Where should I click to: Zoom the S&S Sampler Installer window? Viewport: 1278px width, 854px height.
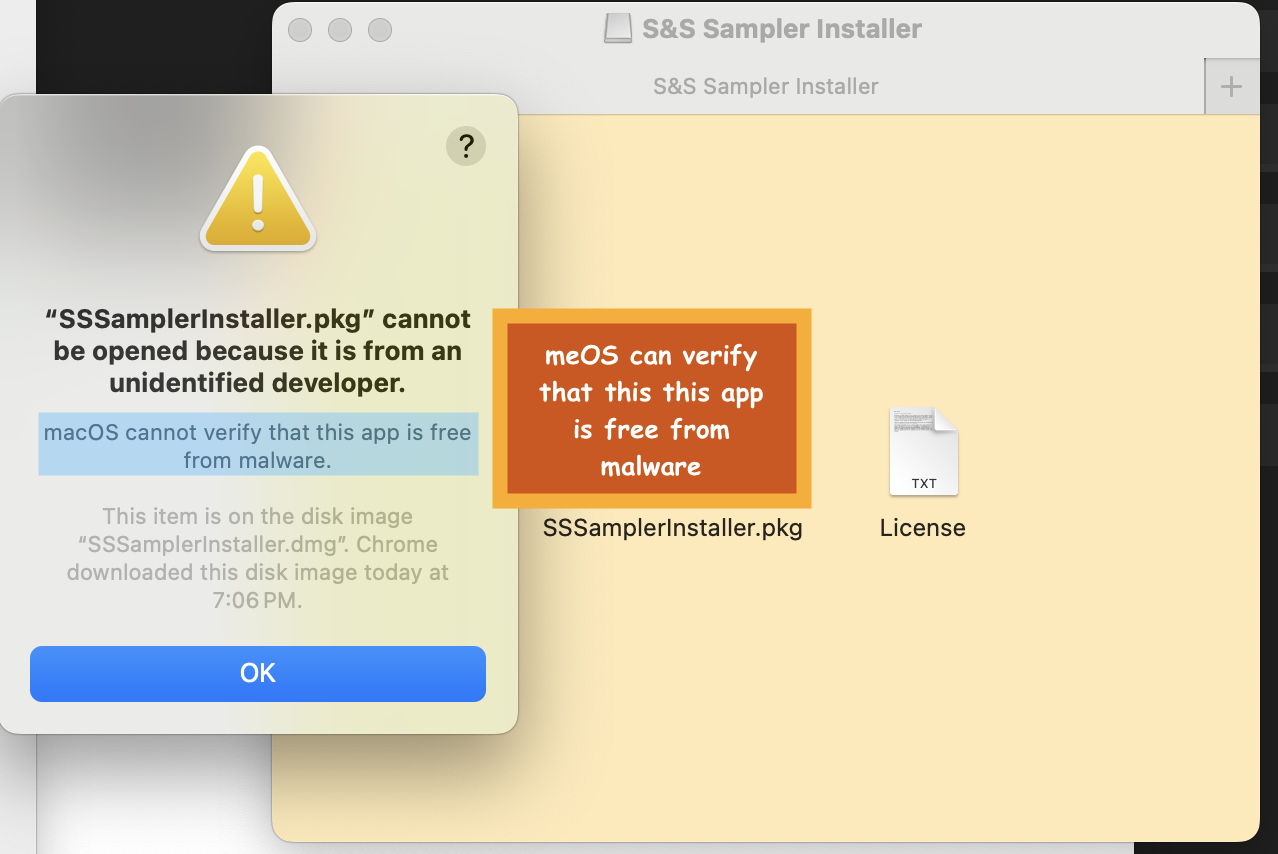click(x=380, y=30)
